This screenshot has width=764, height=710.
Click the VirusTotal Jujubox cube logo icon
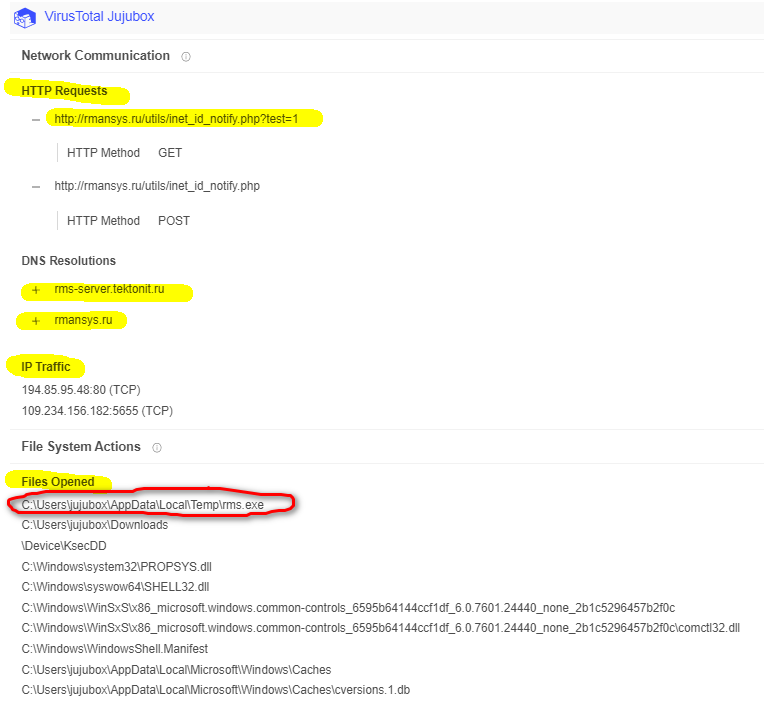tap(24, 18)
